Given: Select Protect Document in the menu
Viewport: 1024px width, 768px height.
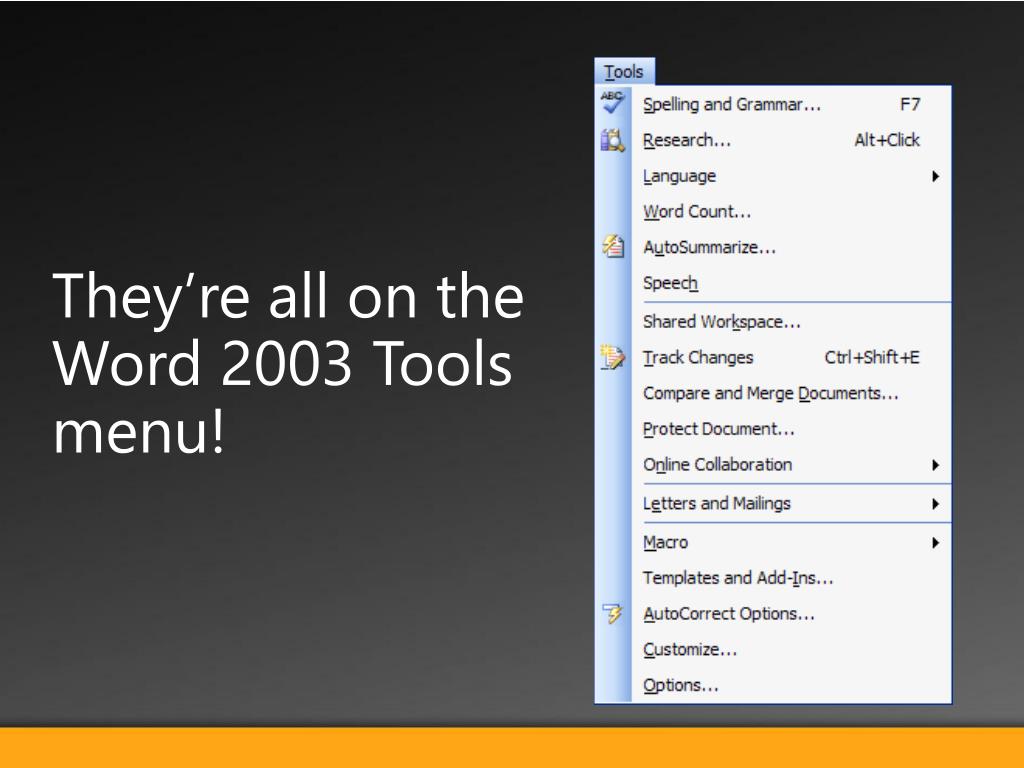Looking at the screenshot, I should coord(792,429).
